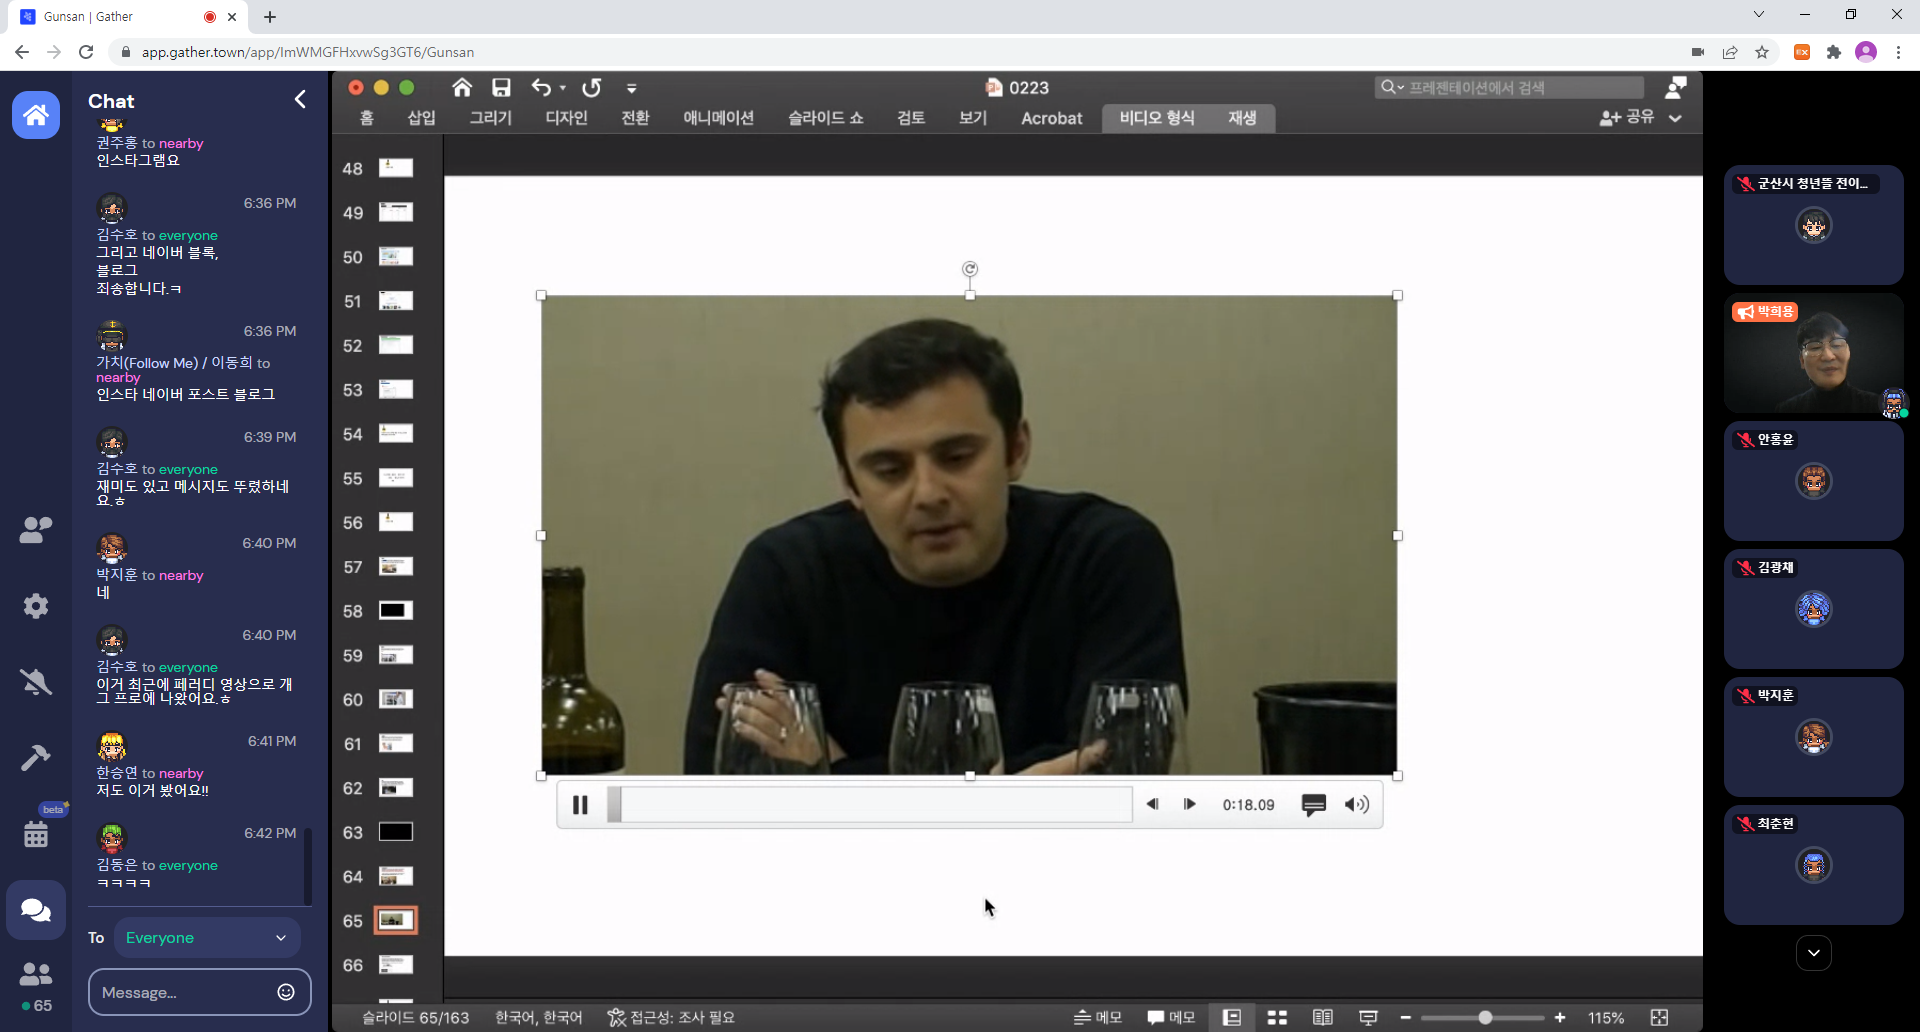Pause the video playback

[x=580, y=805]
